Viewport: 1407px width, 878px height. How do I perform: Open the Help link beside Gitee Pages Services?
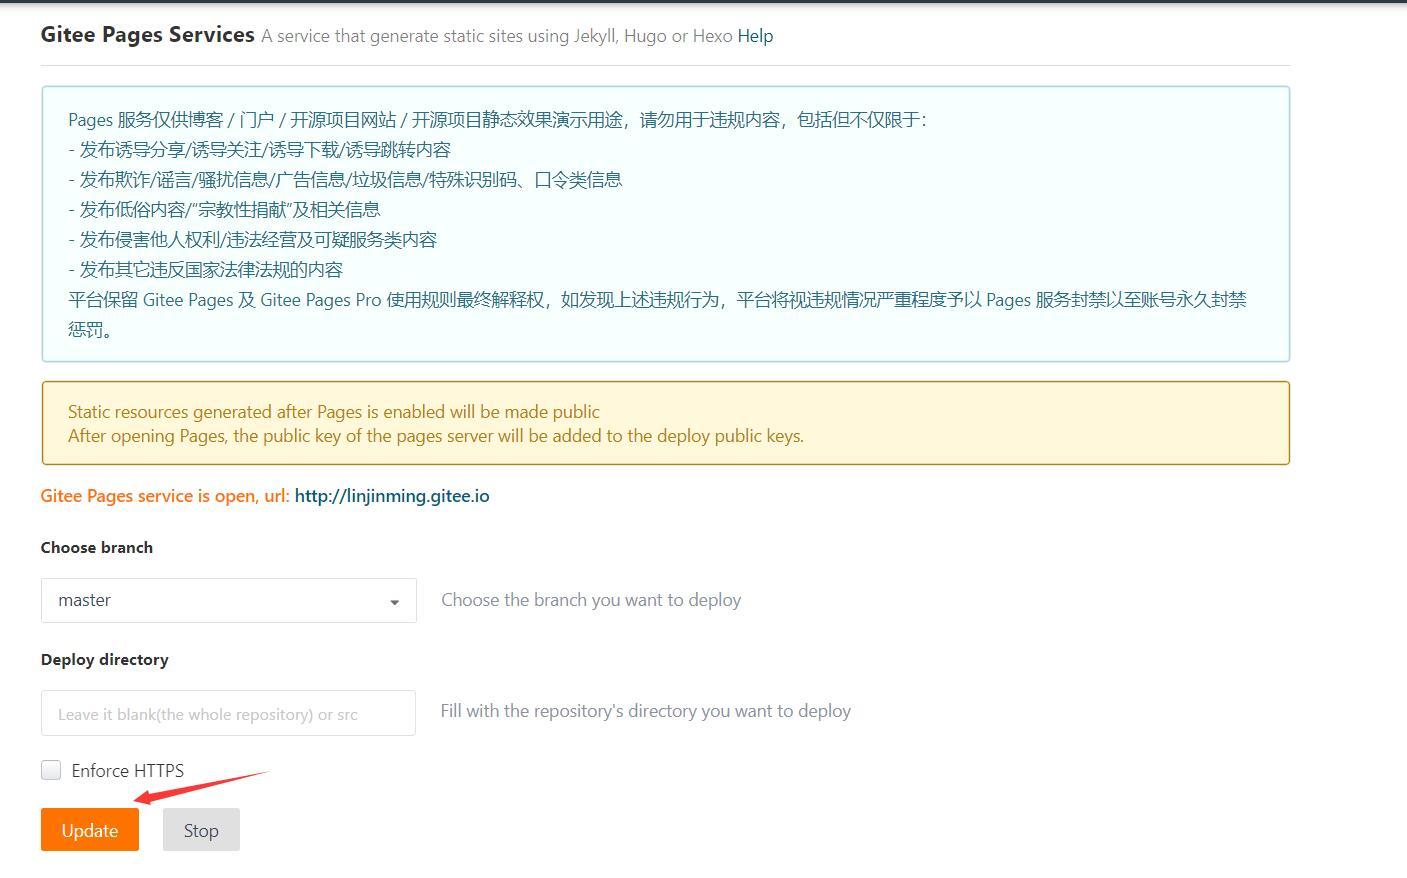pyautogui.click(x=755, y=36)
